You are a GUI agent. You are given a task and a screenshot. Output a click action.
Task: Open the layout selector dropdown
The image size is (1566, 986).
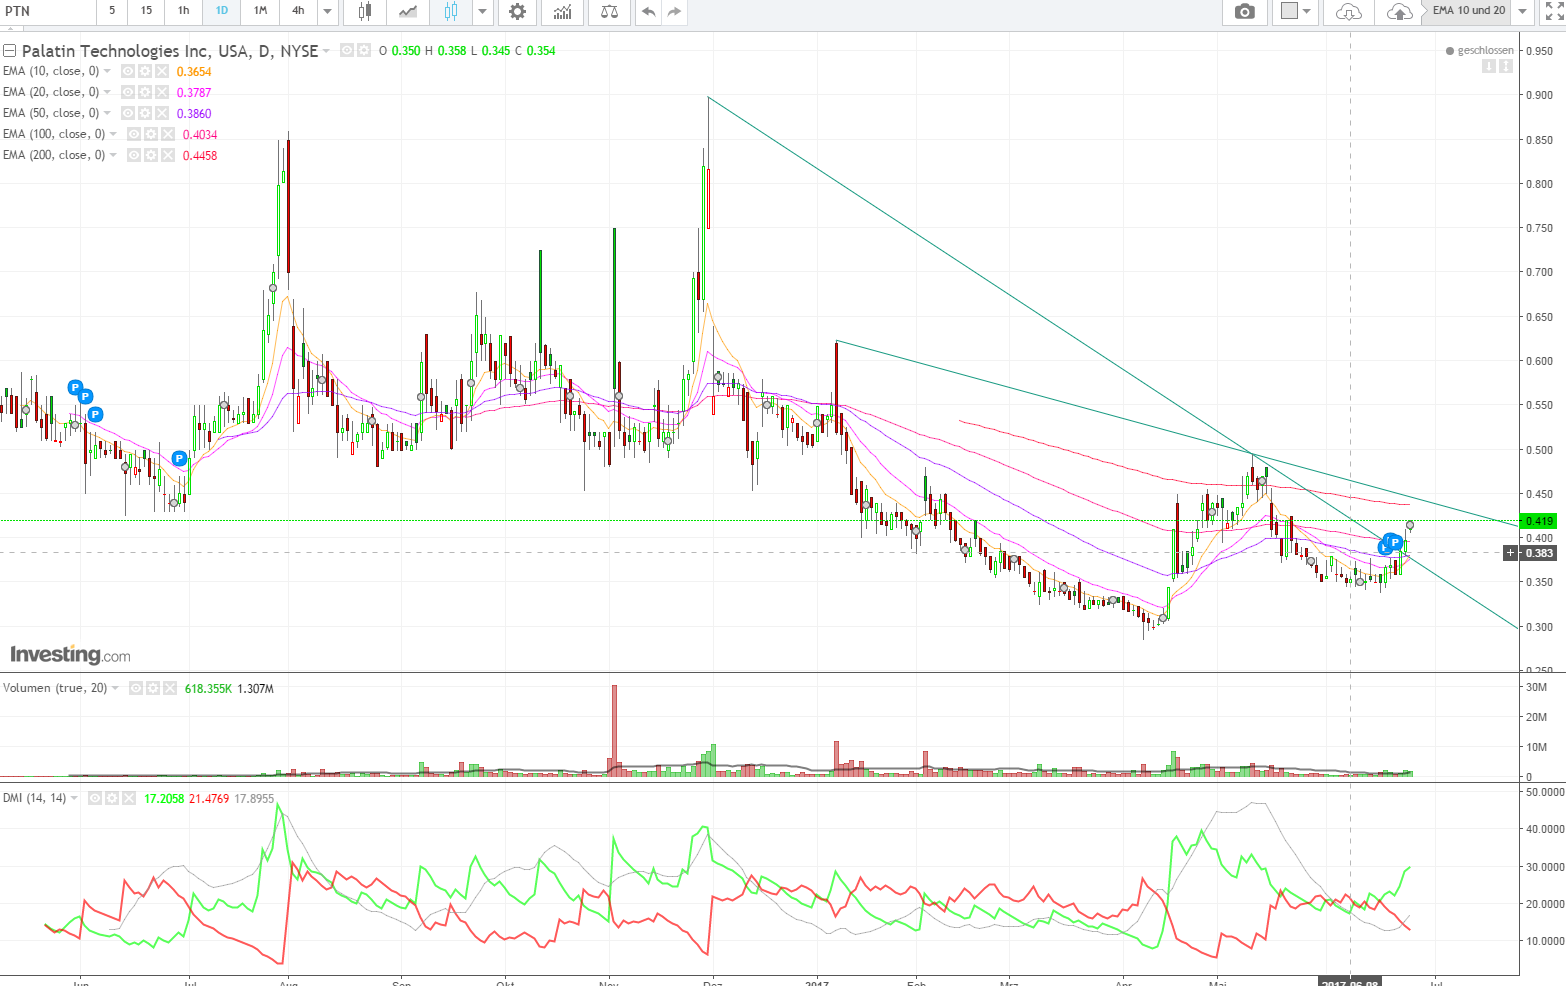(1296, 11)
